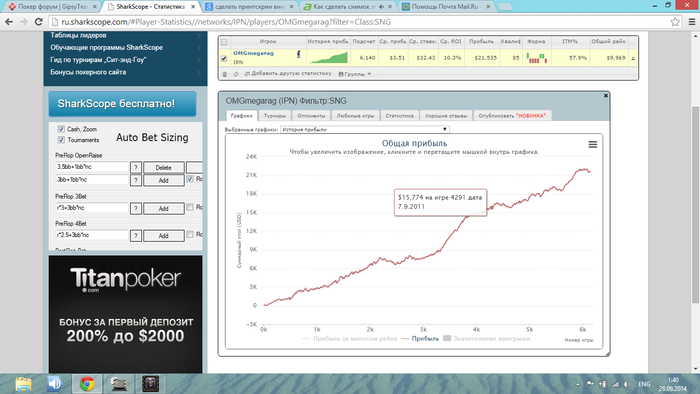
Task: Close the OMGmegarag graph panel
Action: [606, 95]
